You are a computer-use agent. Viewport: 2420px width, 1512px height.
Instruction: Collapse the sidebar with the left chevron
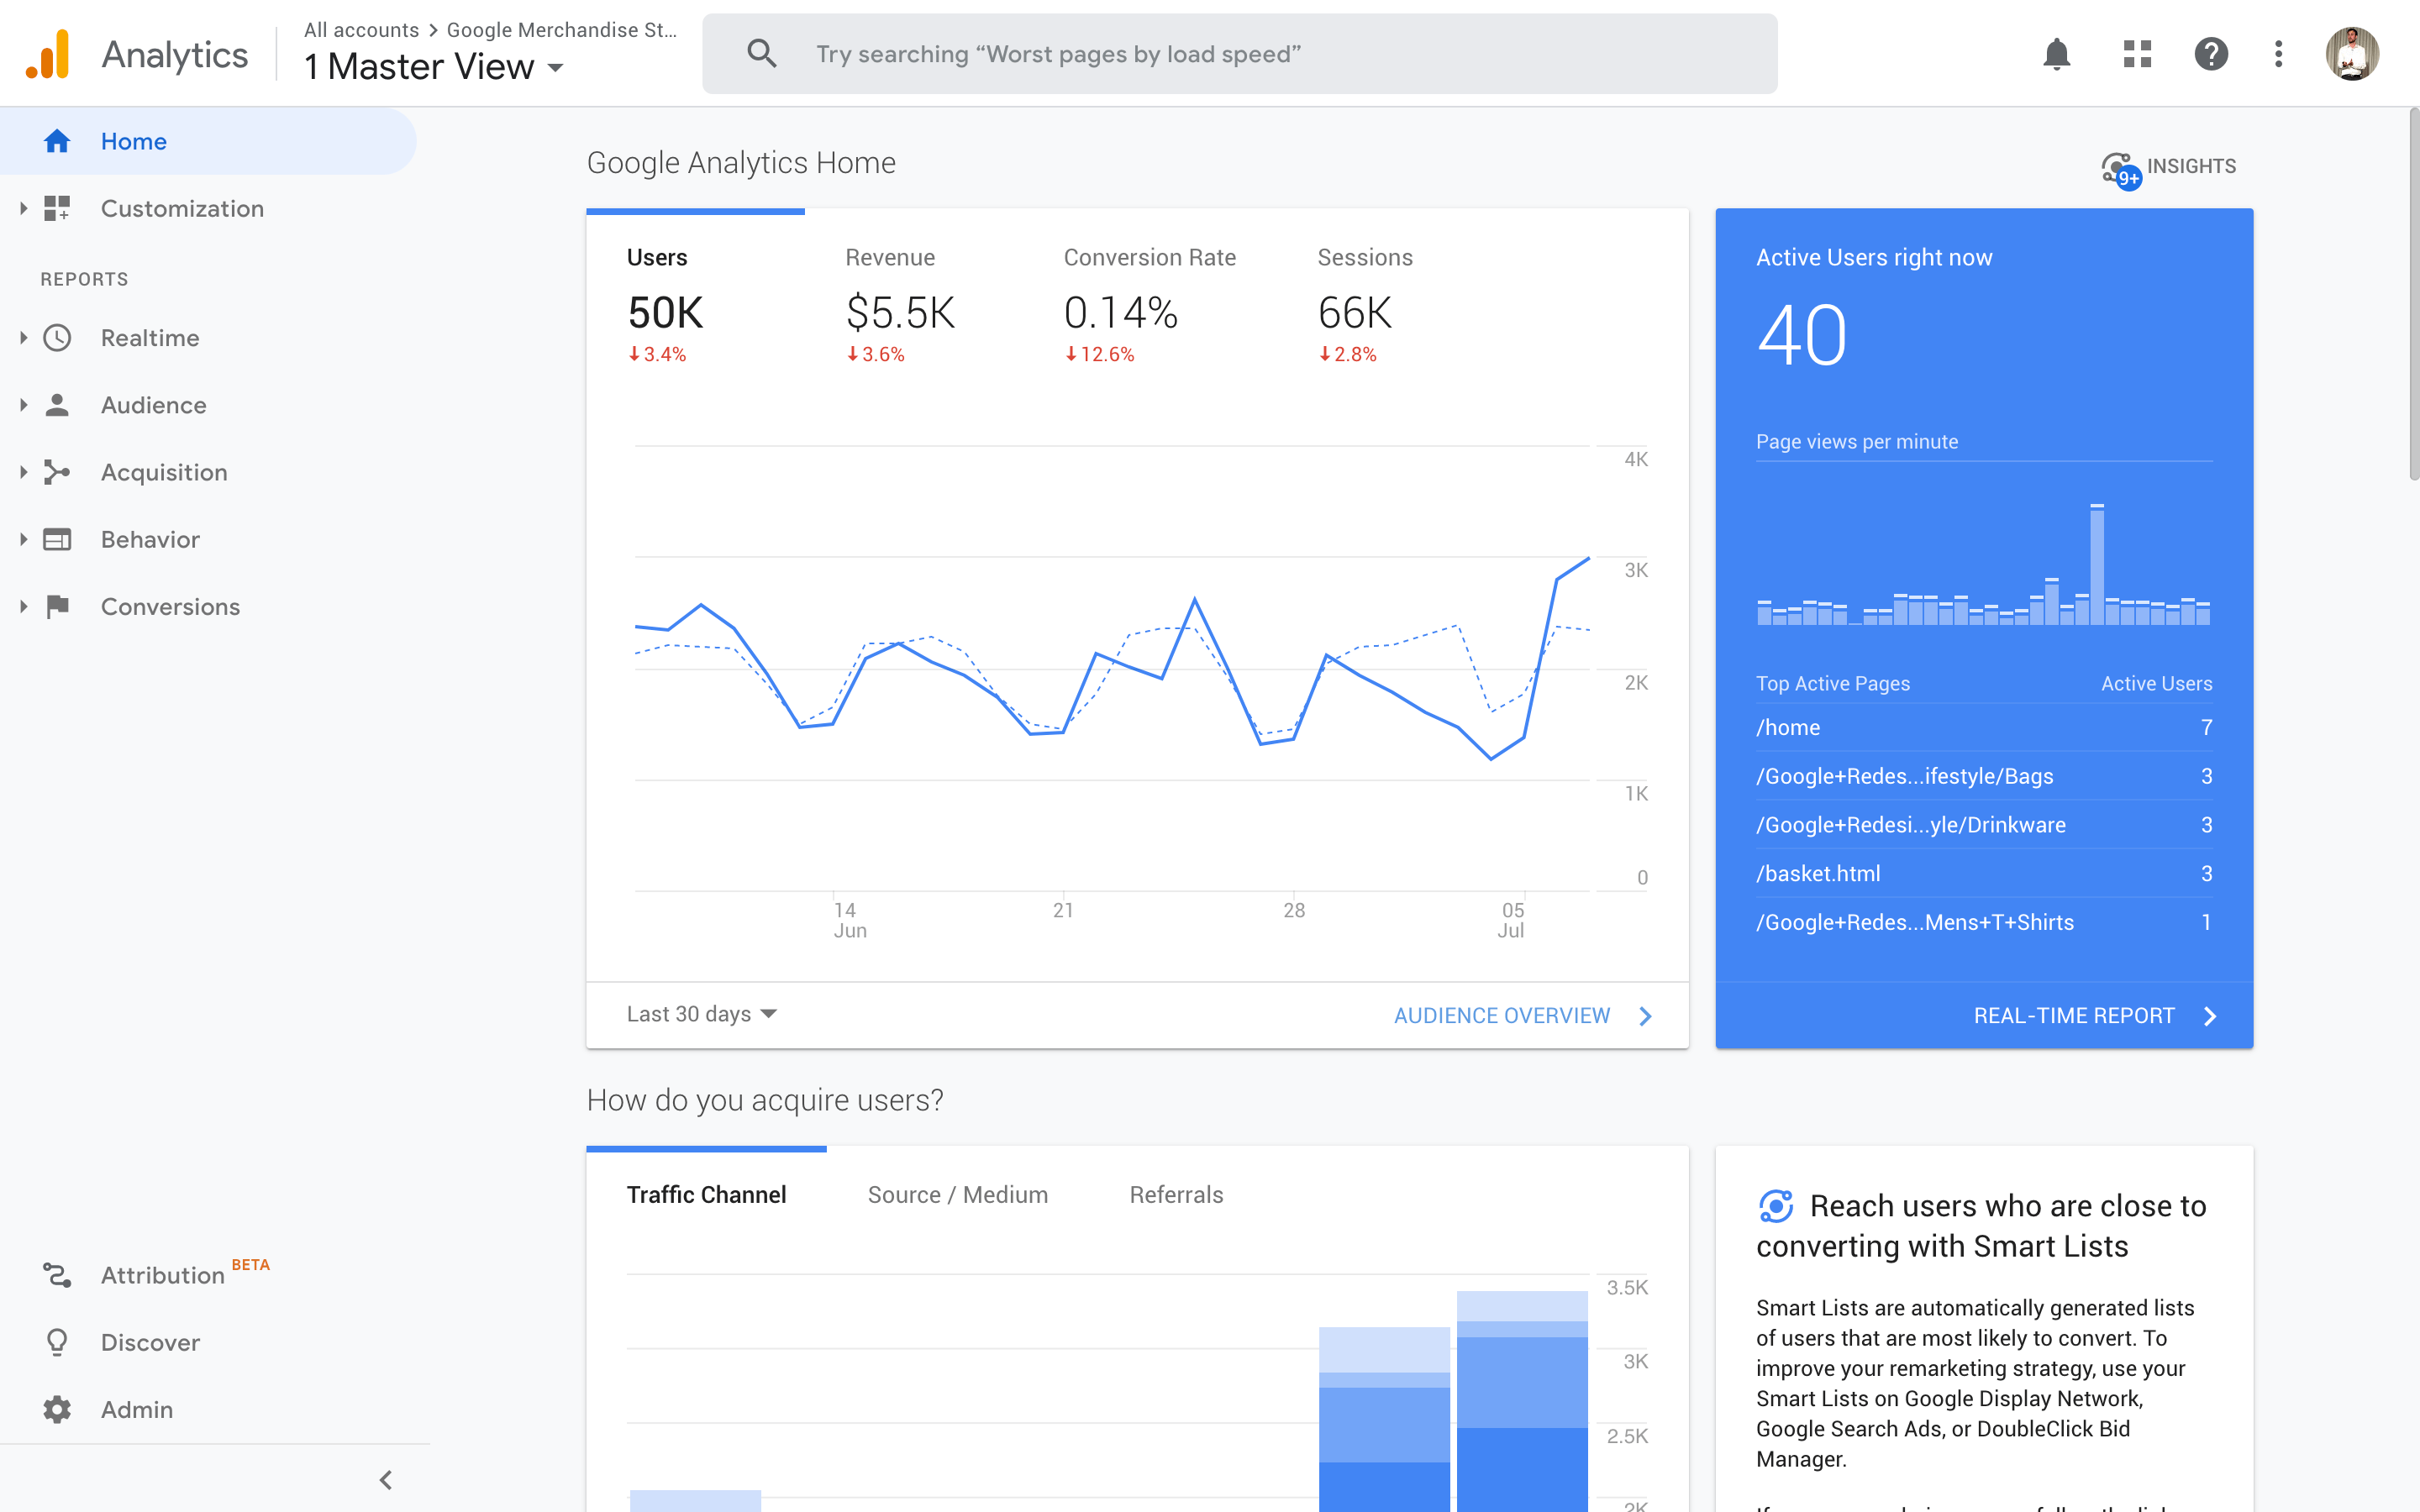[x=386, y=1479]
